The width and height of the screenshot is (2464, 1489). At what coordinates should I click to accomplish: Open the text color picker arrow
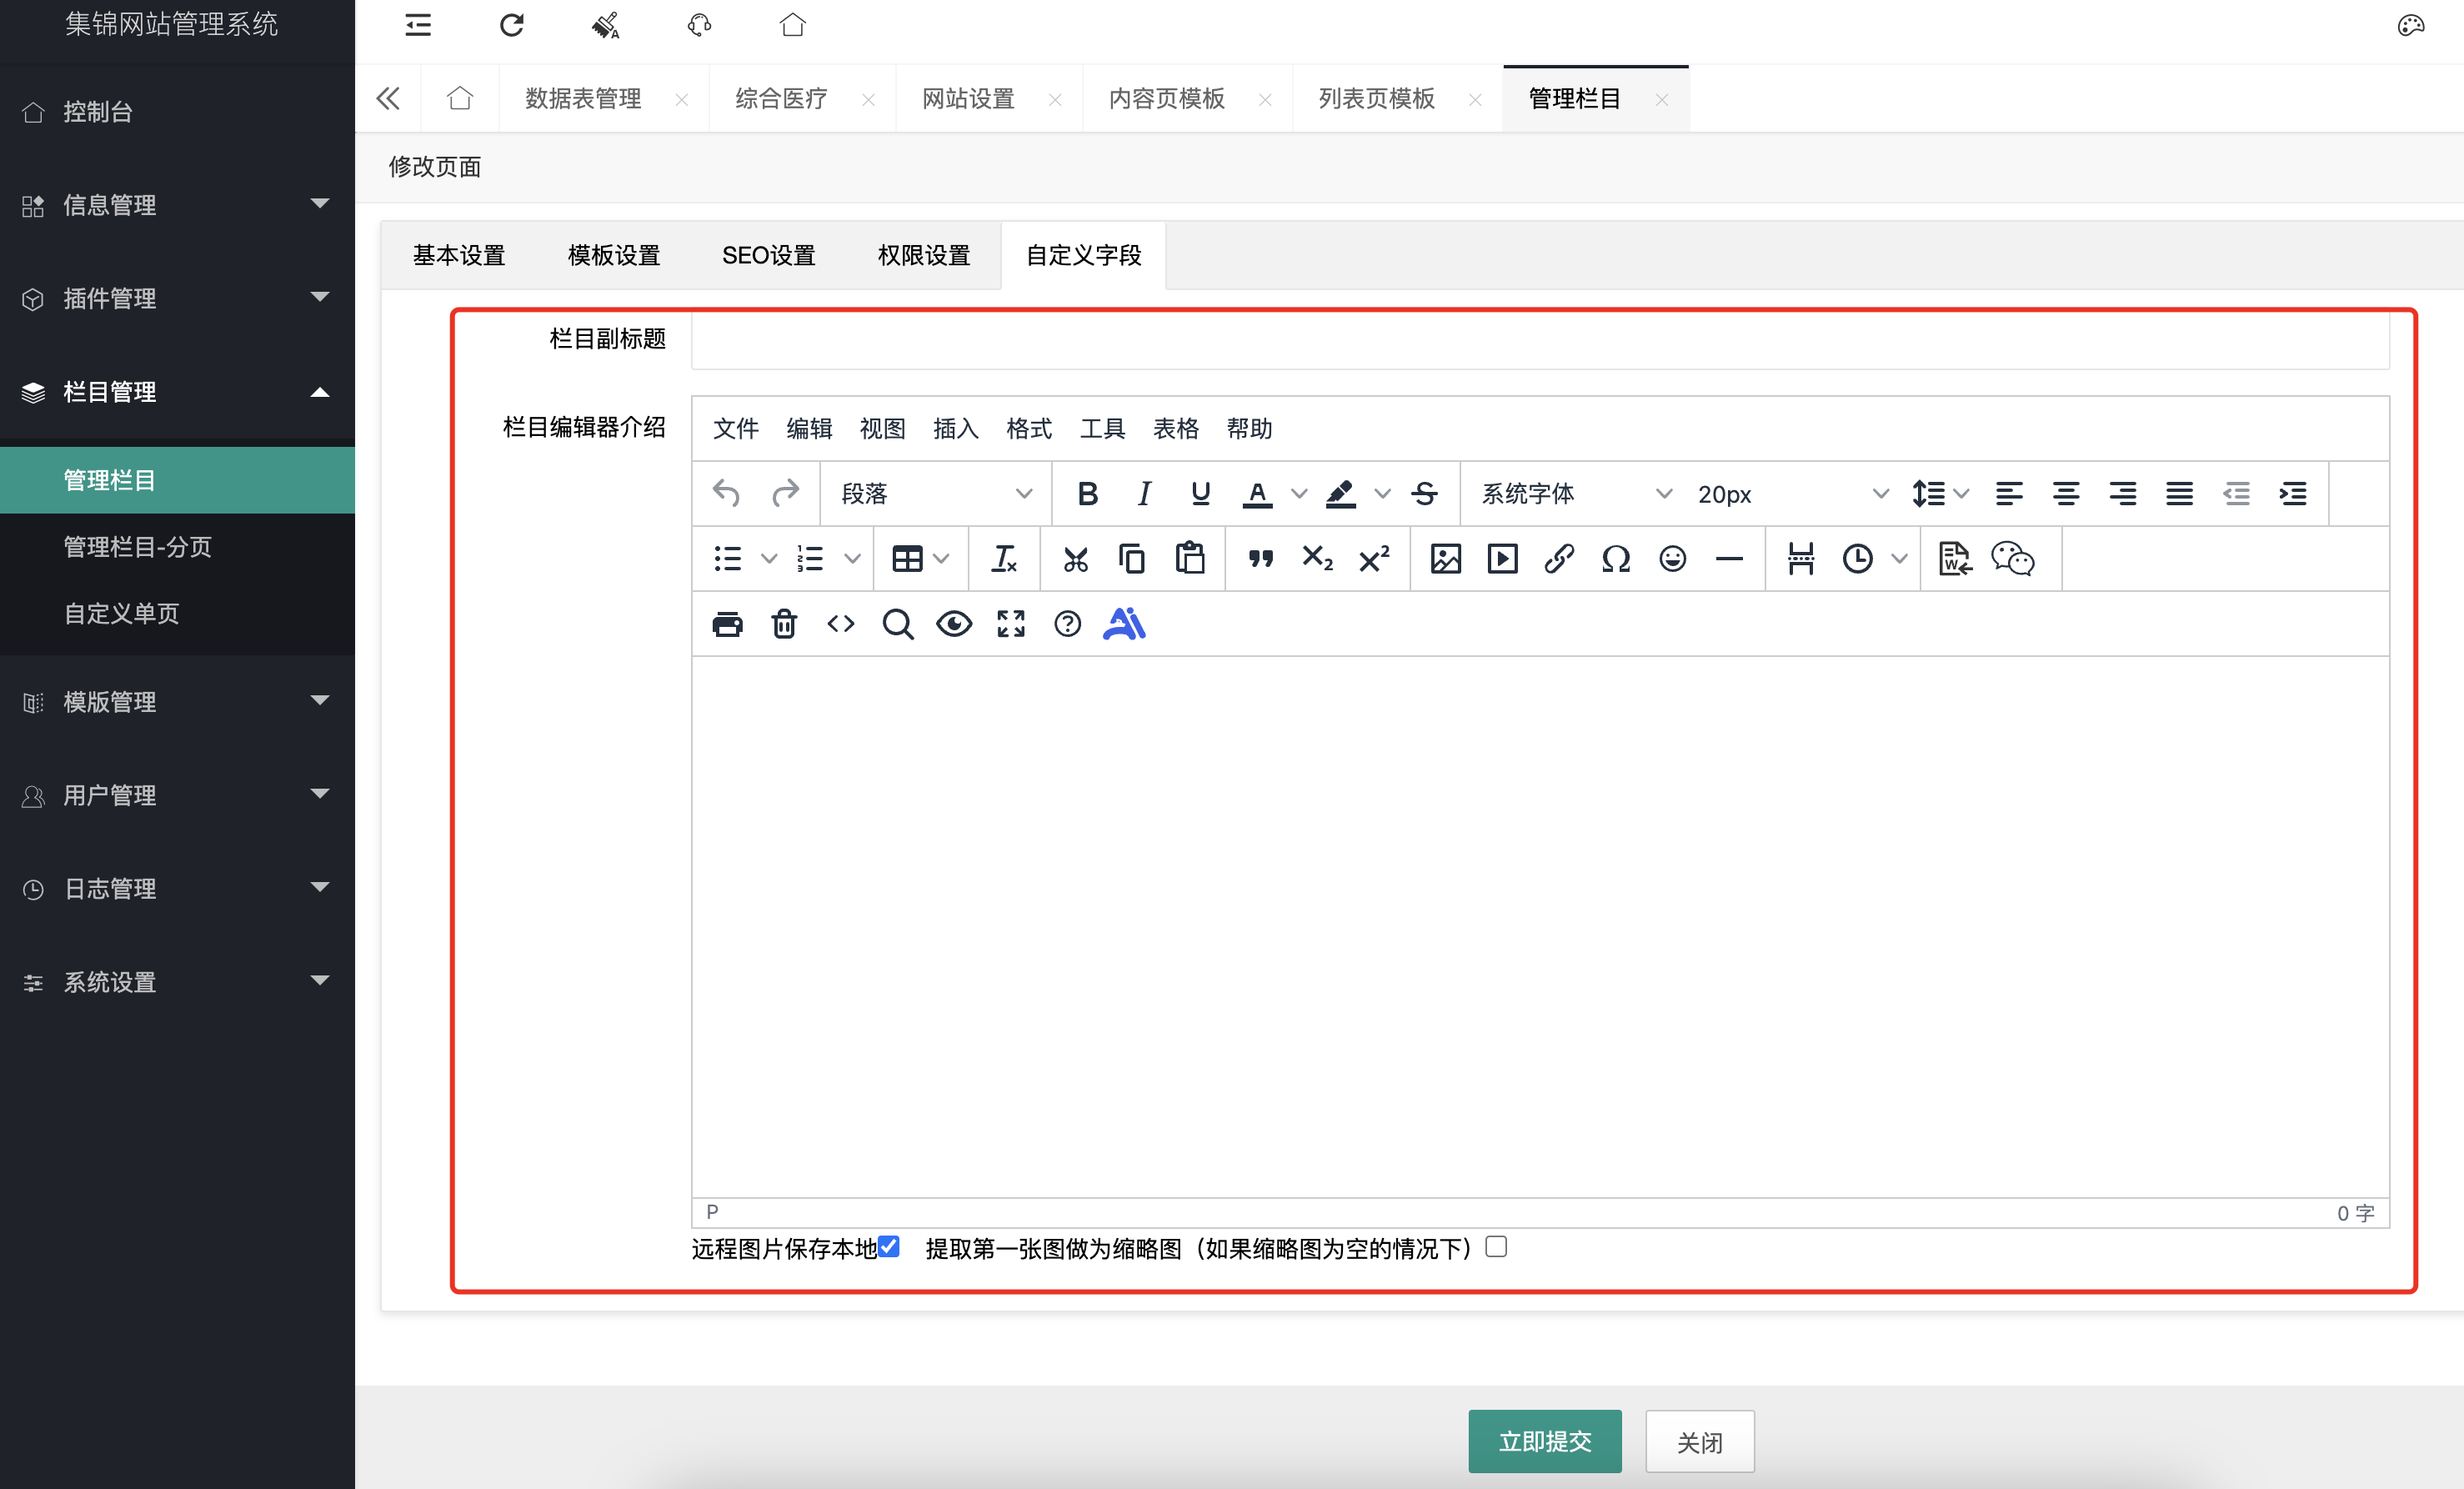coord(1298,493)
